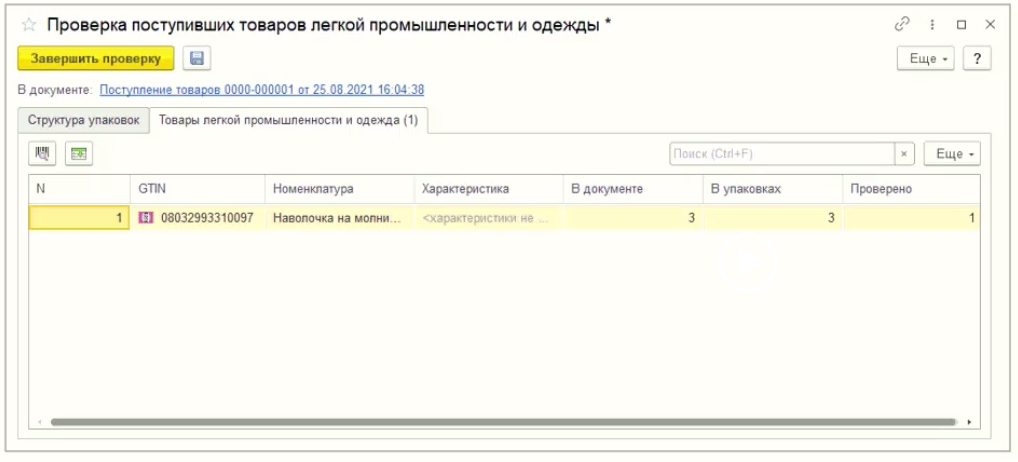
Task: Click the pink GTIN marker icon in row
Action: click(x=146, y=218)
